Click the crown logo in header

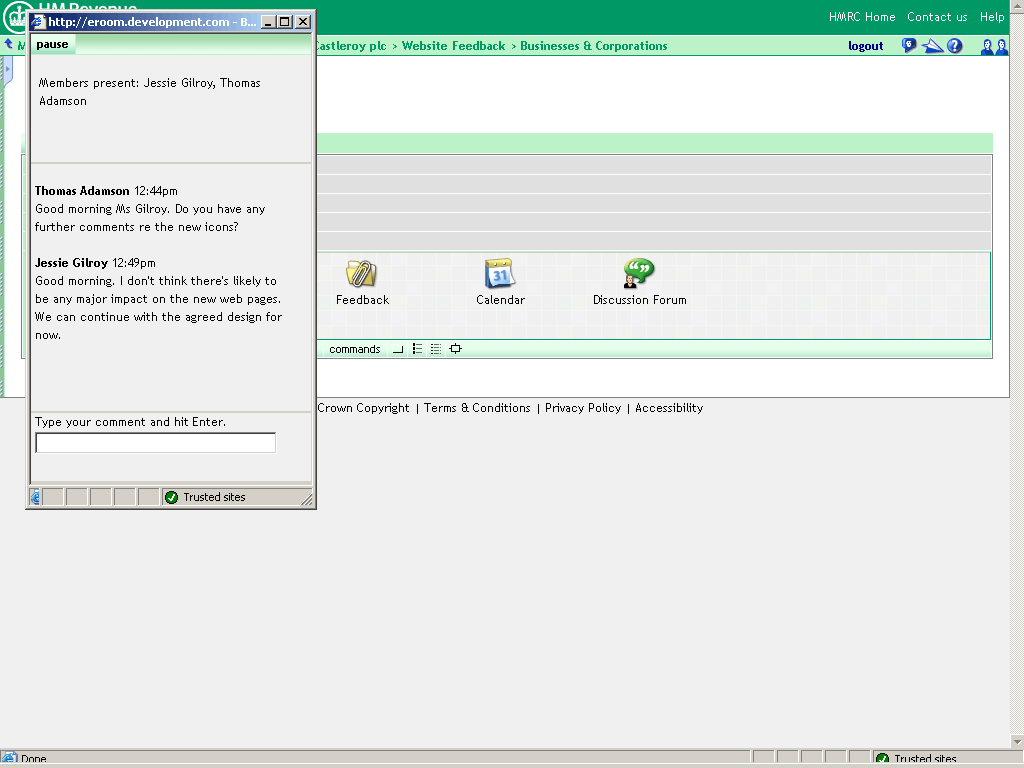click(x=17, y=18)
